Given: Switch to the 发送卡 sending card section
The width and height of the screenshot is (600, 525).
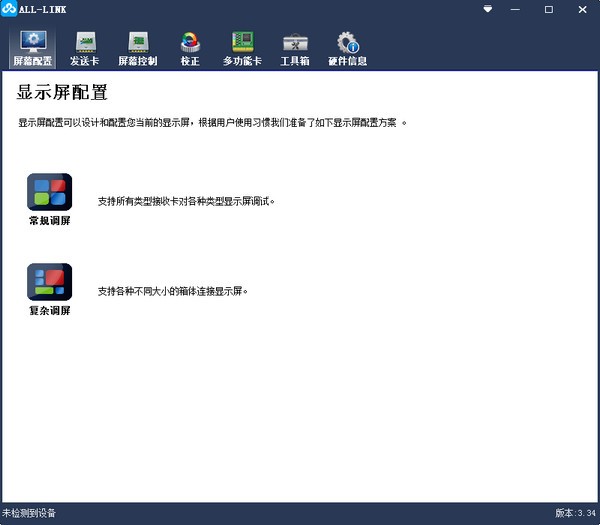Looking at the screenshot, I should pyautogui.click(x=85, y=47).
